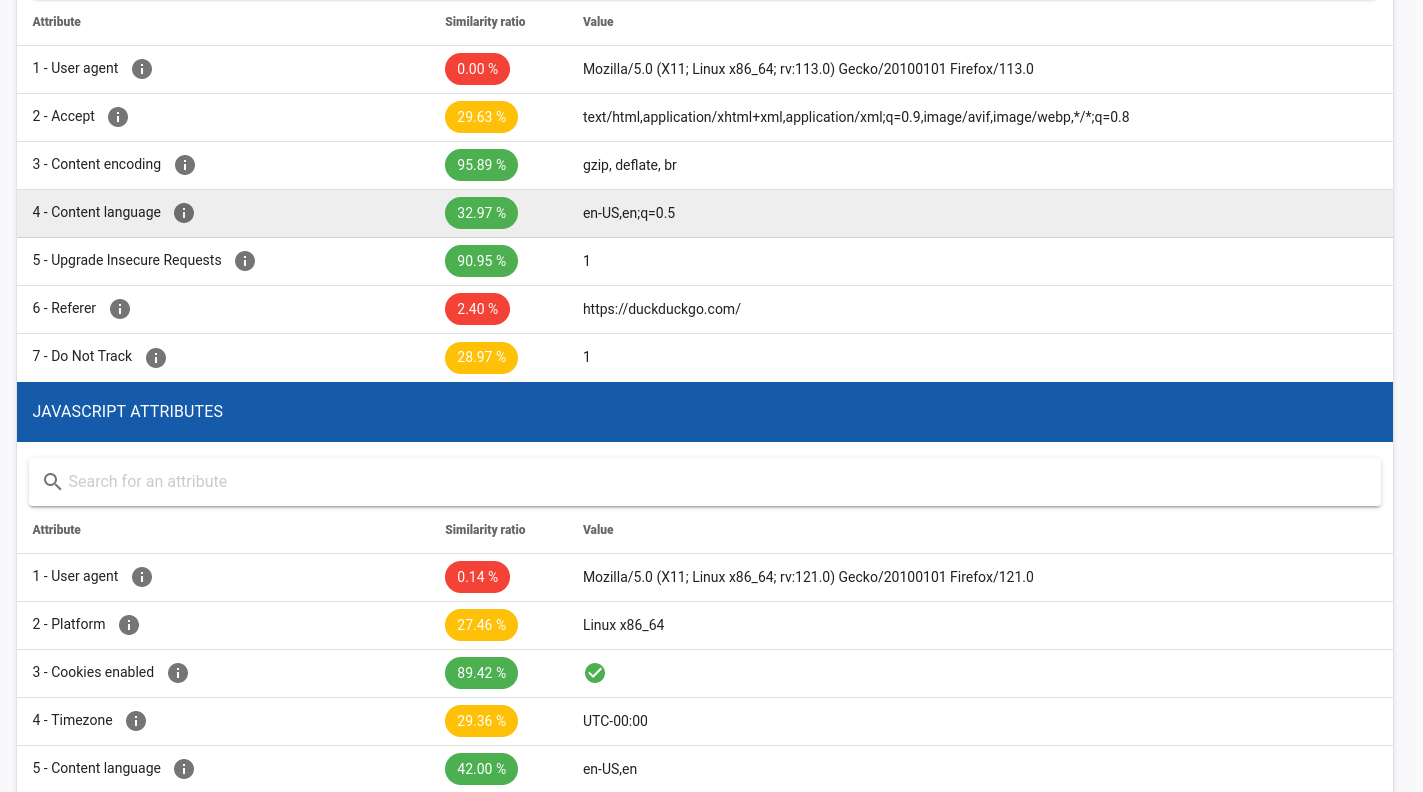Click the 2.40 % Referer similarity badge
Image resolution: width=1423 pixels, height=792 pixels.
click(x=477, y=309)
